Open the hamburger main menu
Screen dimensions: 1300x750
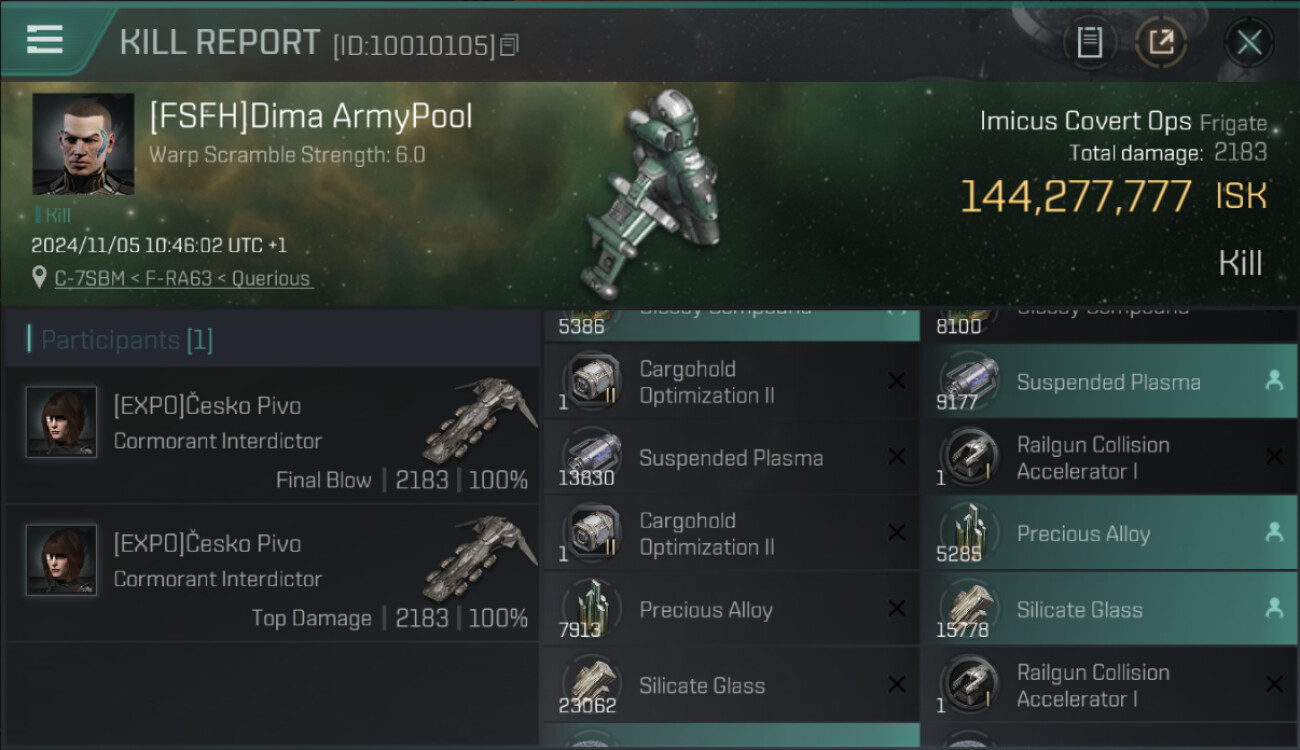(x=45, y=39)
